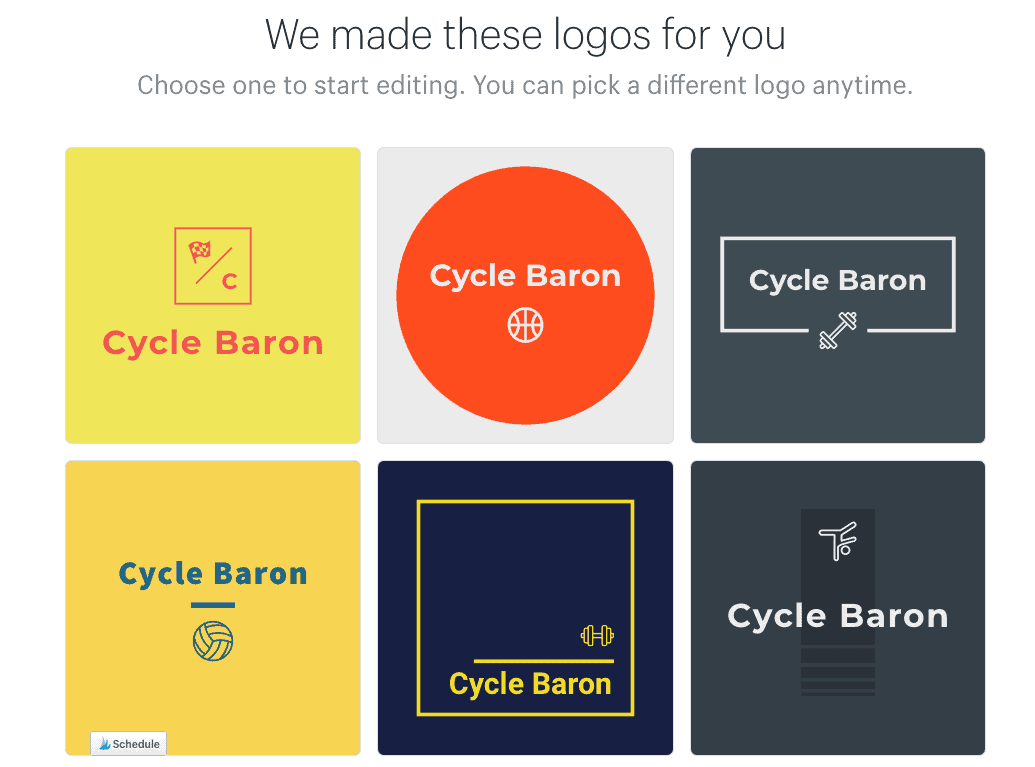Click the heading "We made these logos for you"
The image size is (1035, 767).
(x=525, y=35)
